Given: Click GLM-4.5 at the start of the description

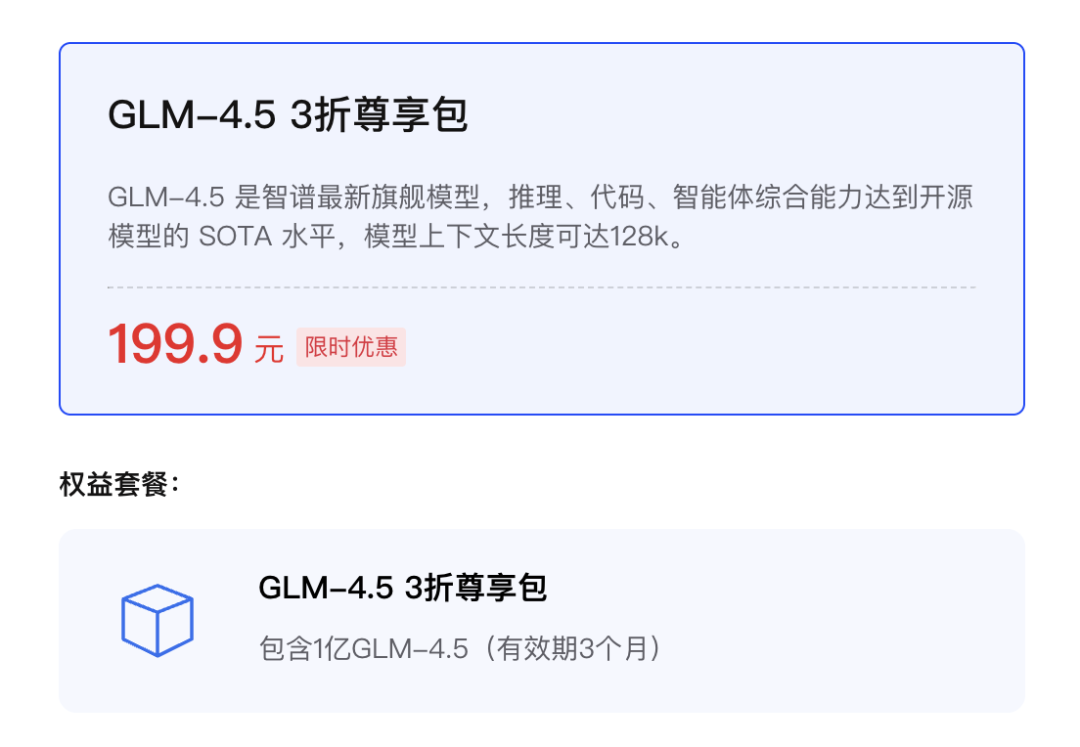Looking at the screenshot, I should 166,198.
